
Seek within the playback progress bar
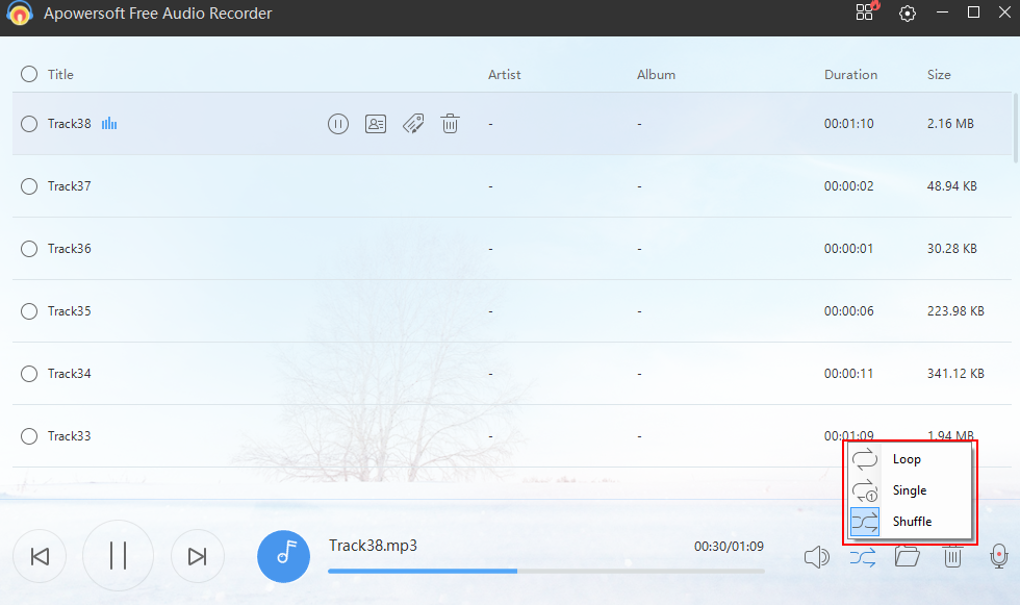tap(546, 571)
